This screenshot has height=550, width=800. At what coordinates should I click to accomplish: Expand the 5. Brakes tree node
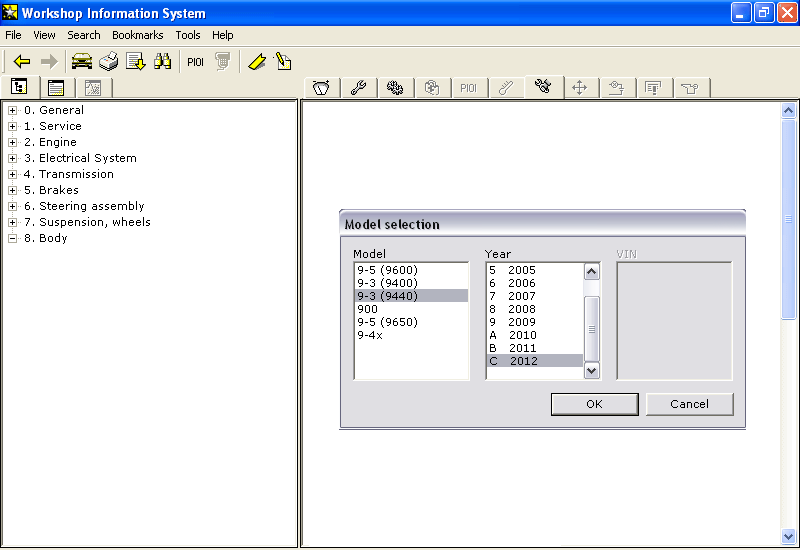coord(12,190)
